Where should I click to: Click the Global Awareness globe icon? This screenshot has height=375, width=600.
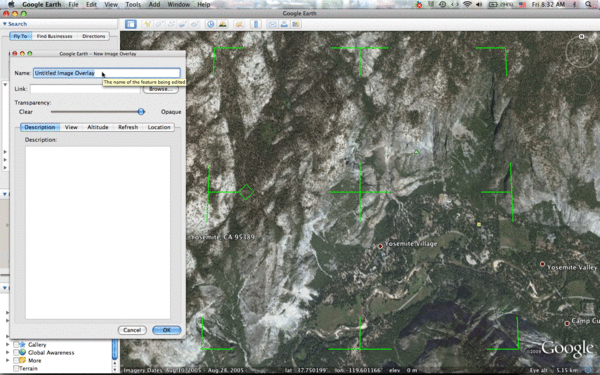(23, 352)
